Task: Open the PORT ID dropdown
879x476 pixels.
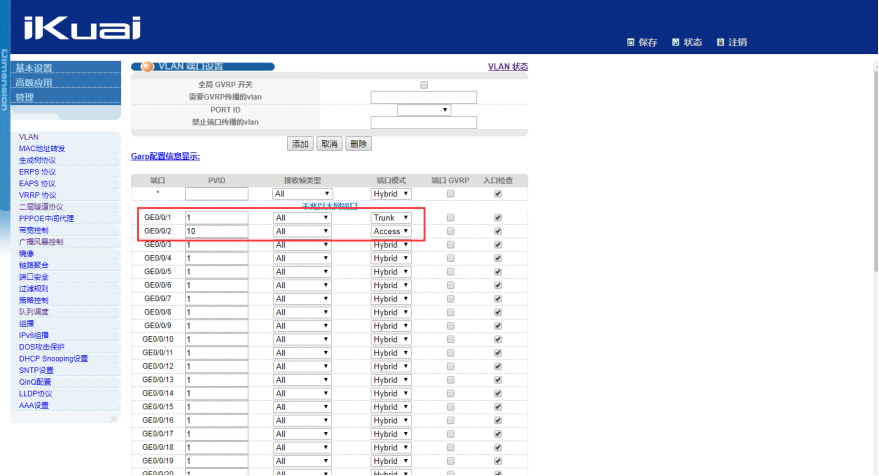Action: pos(424,110)
